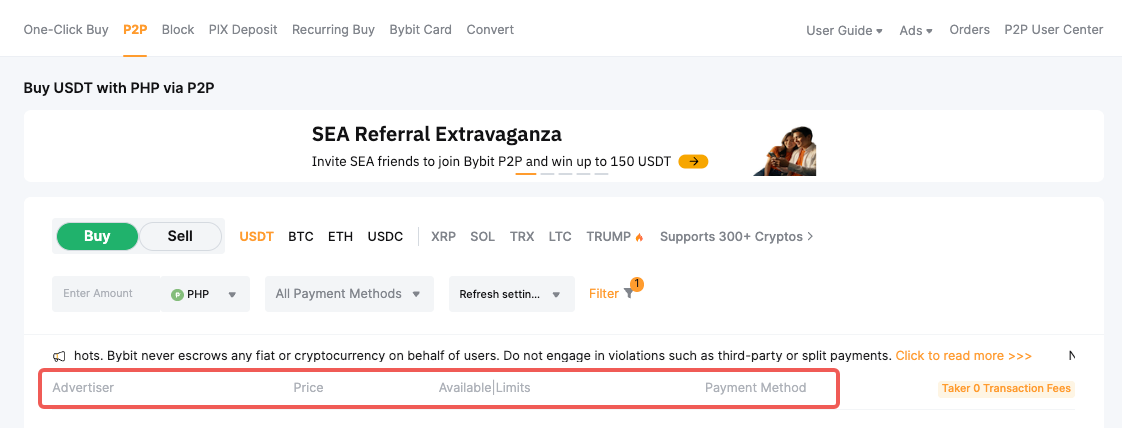Expand All Payment Methods dropdown
The image size is (1122, 428).
pos(348,294)
